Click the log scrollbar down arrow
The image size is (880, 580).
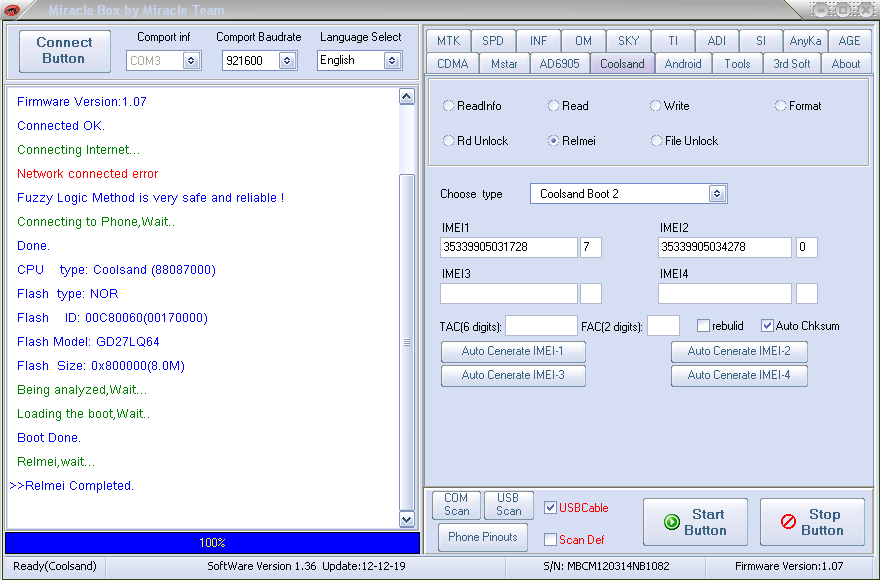(x=407, y=519)
